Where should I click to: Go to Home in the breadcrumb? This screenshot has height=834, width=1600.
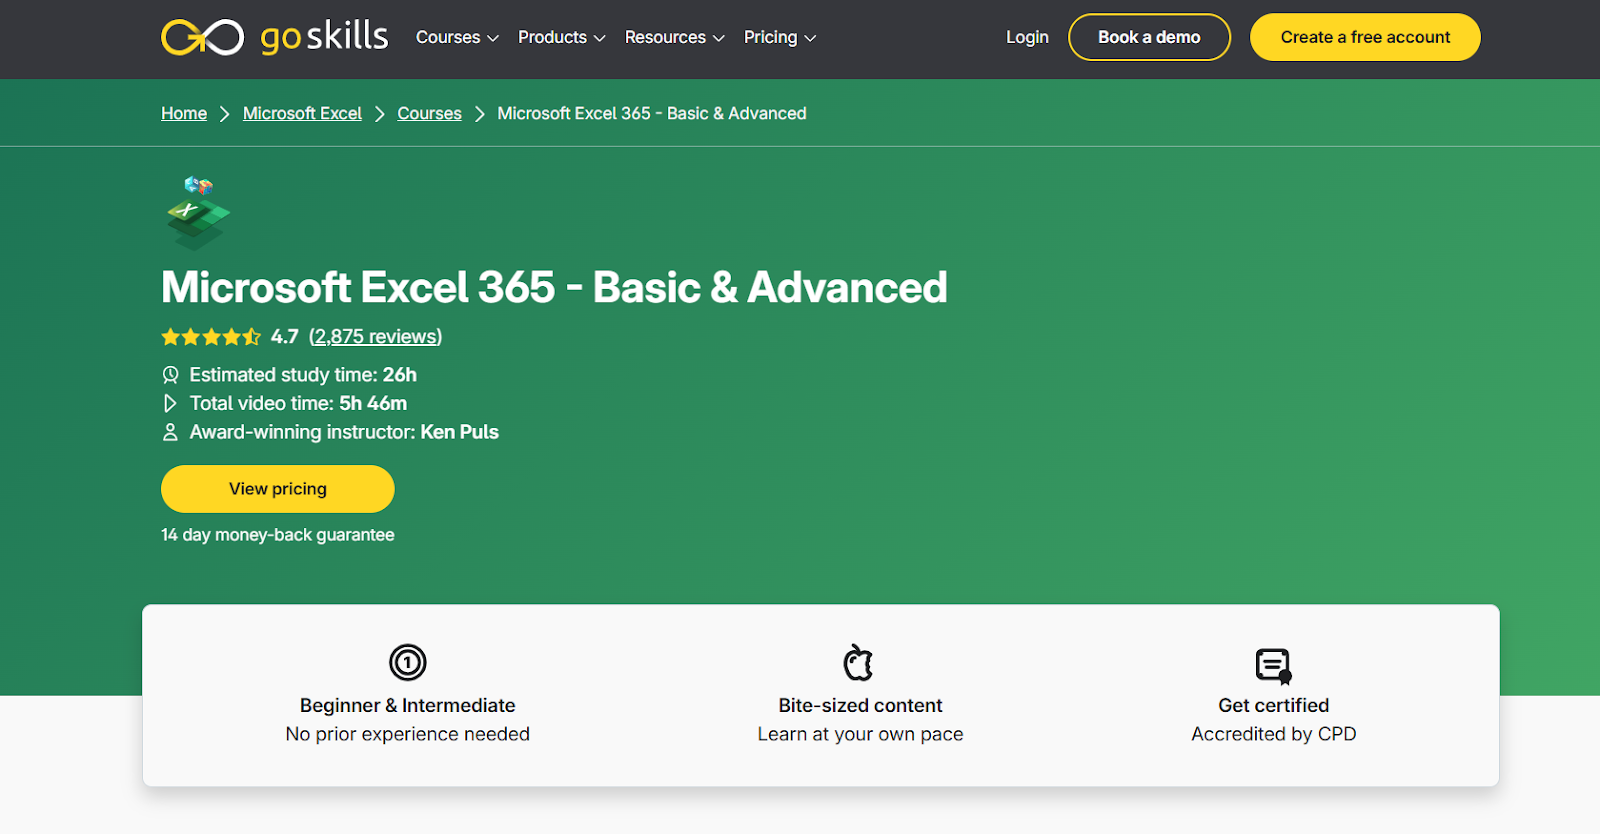[184, 114]
